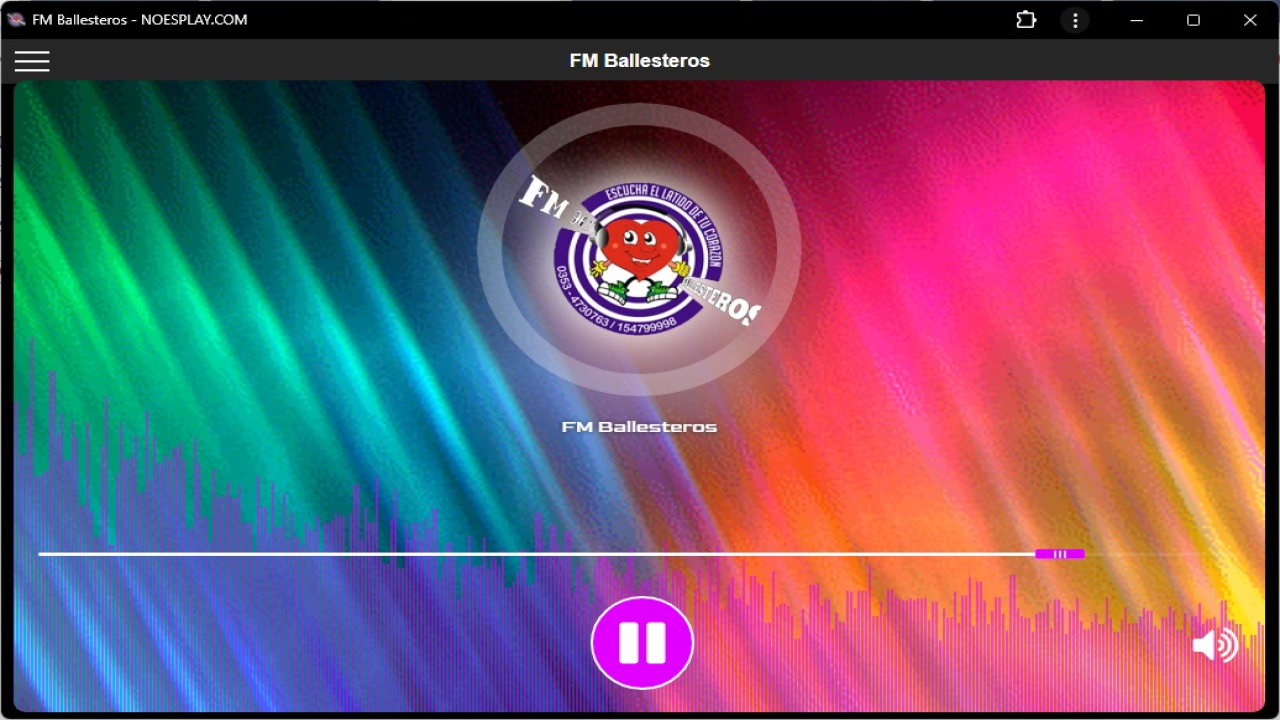
Task: Open the three-dot app options menu
Action: (x=1075, y=20)
